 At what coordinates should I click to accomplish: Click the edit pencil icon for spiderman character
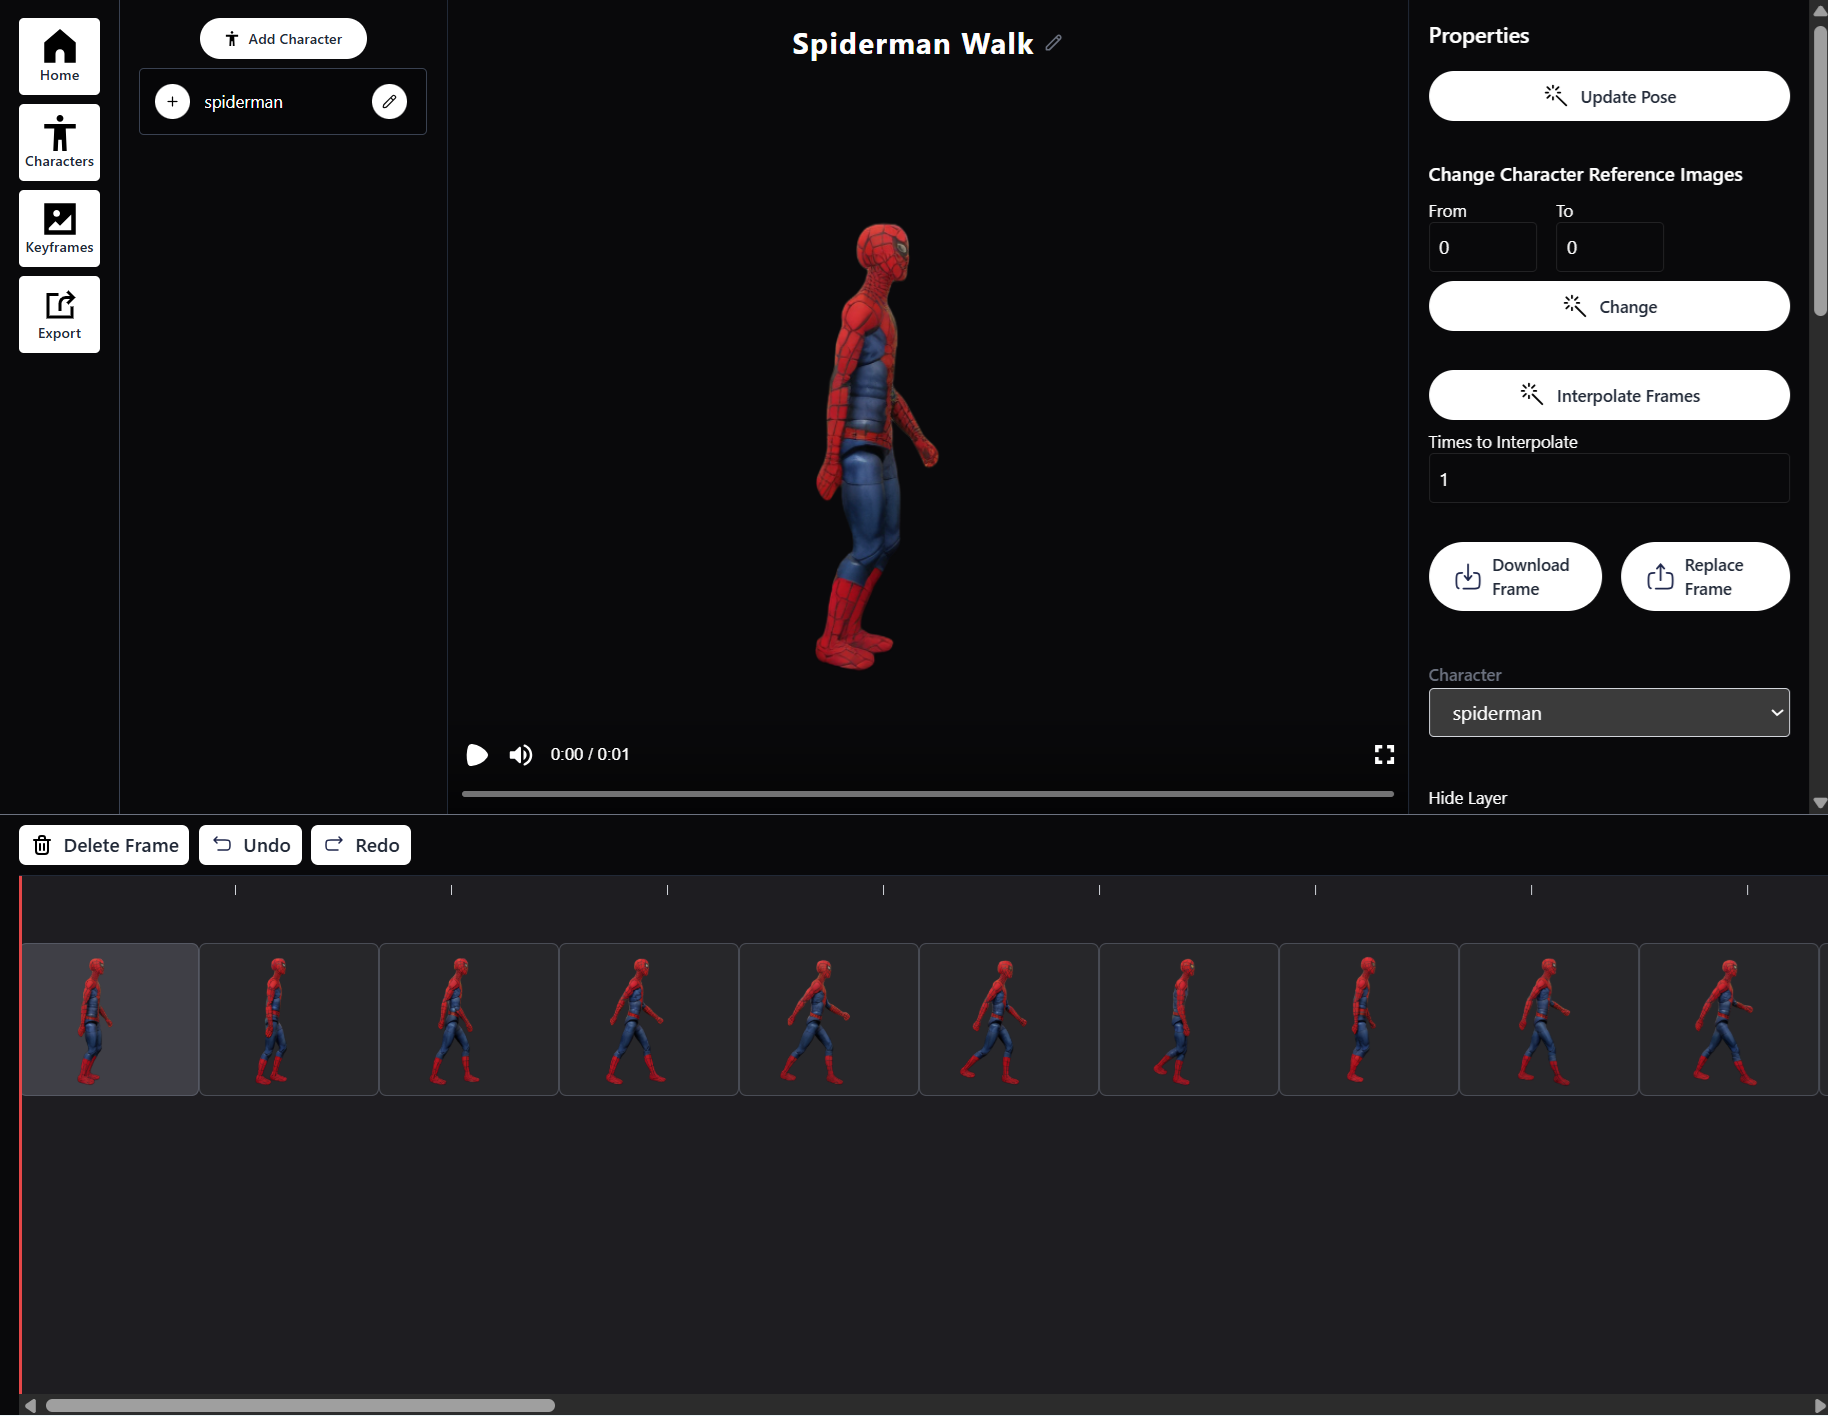tap(389, 101)
